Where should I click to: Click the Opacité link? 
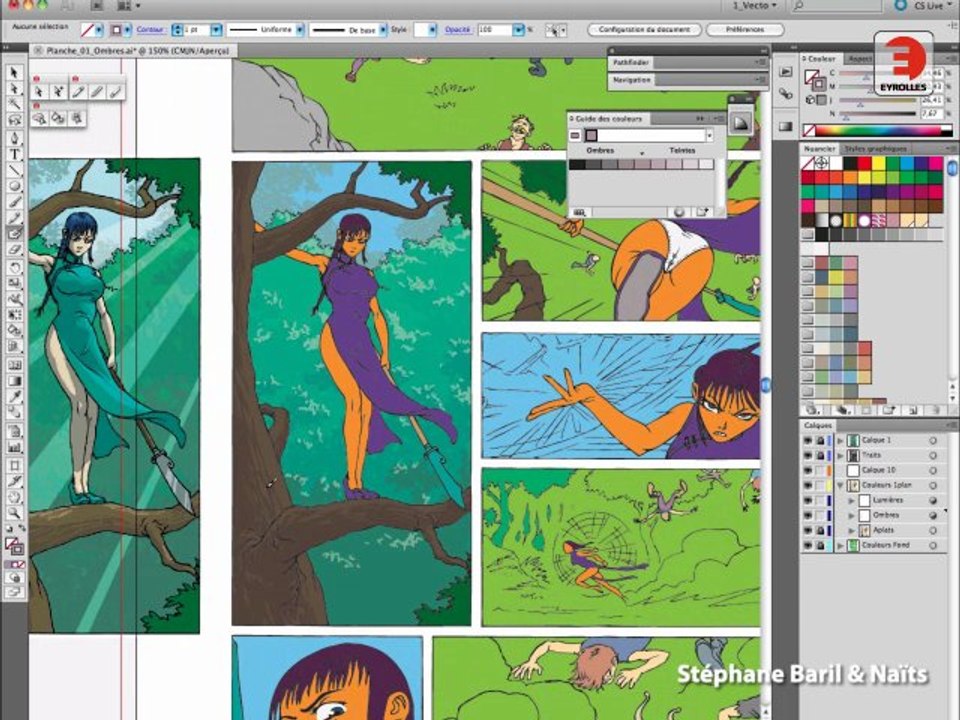[457, 29]
